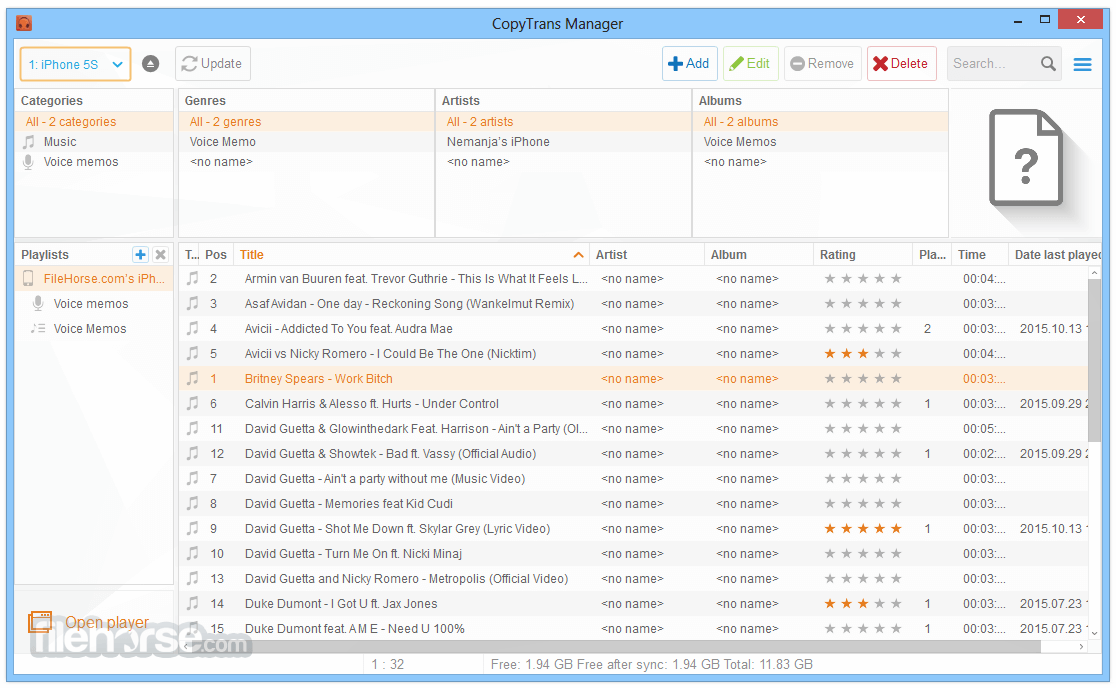The height and width of the screenshot is (688, 1116).
Task: Adjust rating of Shot Me Down track
Action: pyautogui.click(x=863, y=529)
